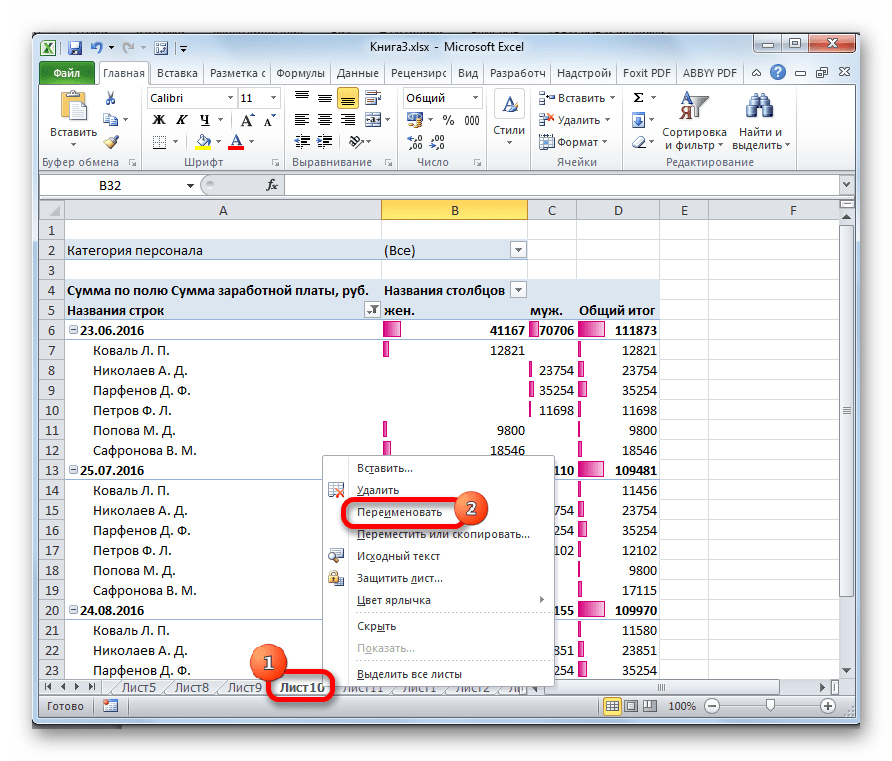The height and width of the screenshot is (761, 892).
Task: Open Sort and Filter funnel icon
Action: 692,106
